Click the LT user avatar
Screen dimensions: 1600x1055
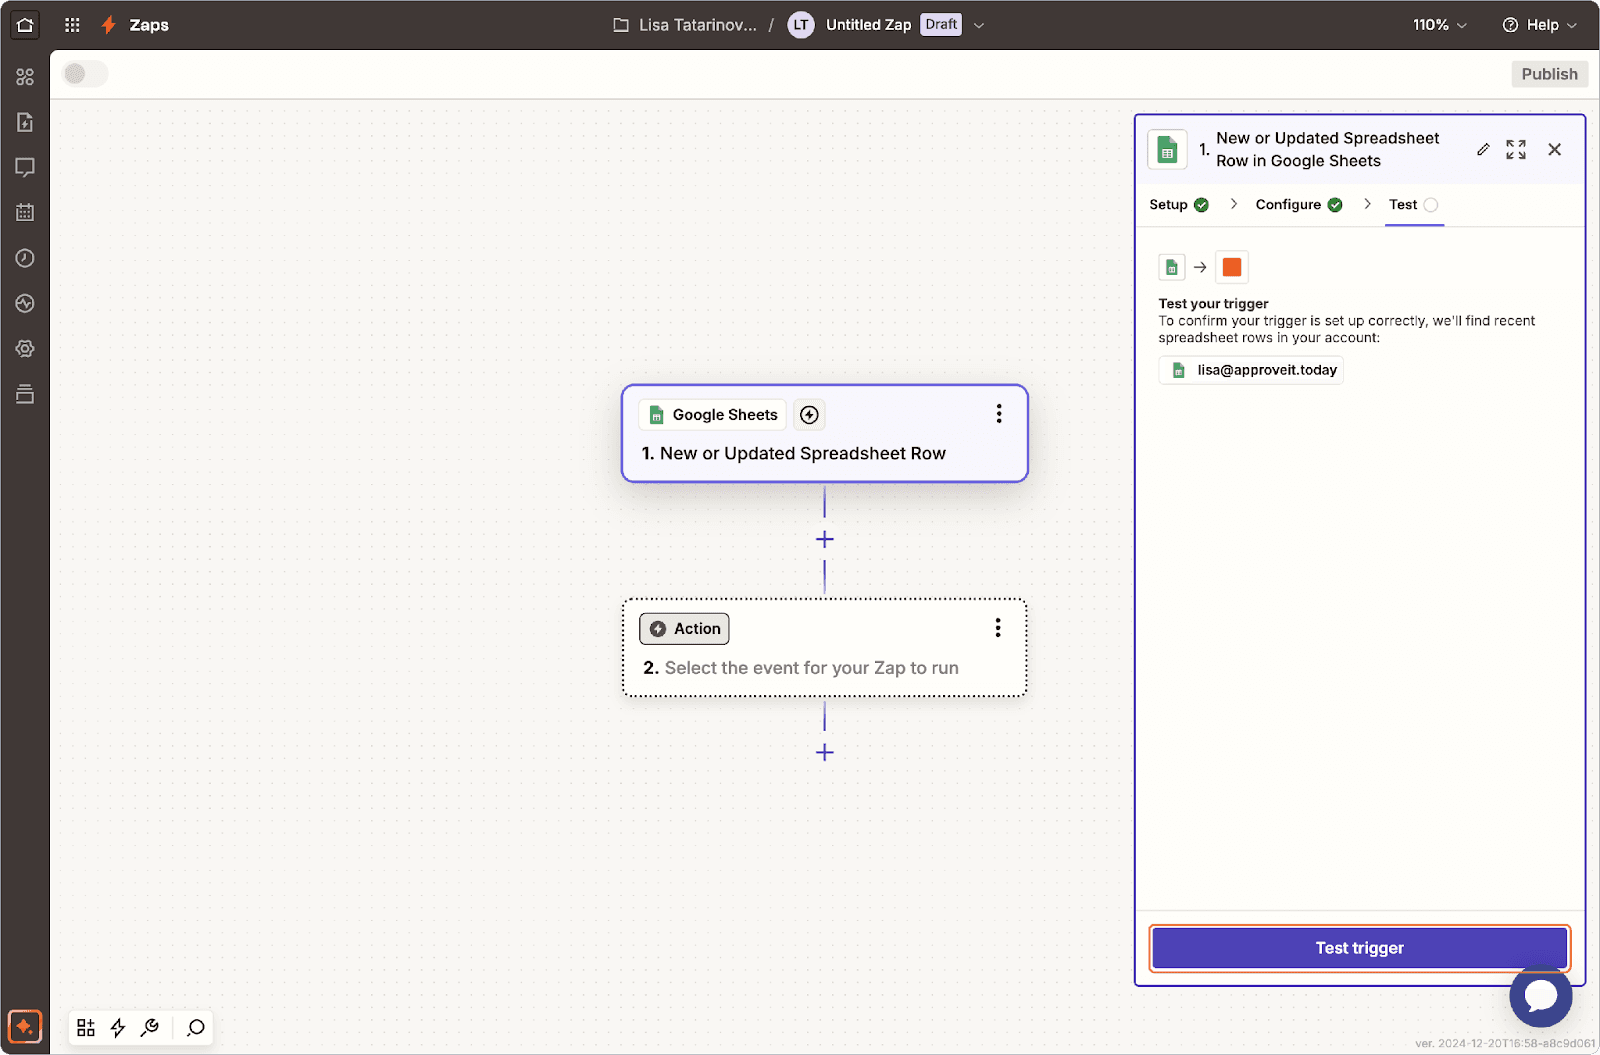click(801, 25)
